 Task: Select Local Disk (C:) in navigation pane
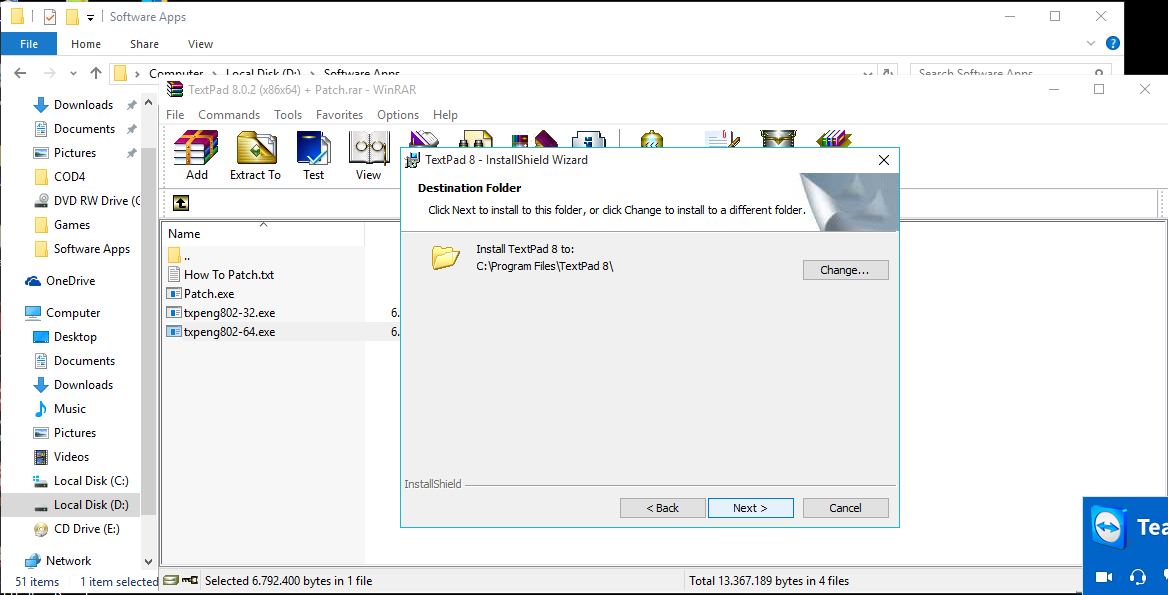[x=81, y=480]
